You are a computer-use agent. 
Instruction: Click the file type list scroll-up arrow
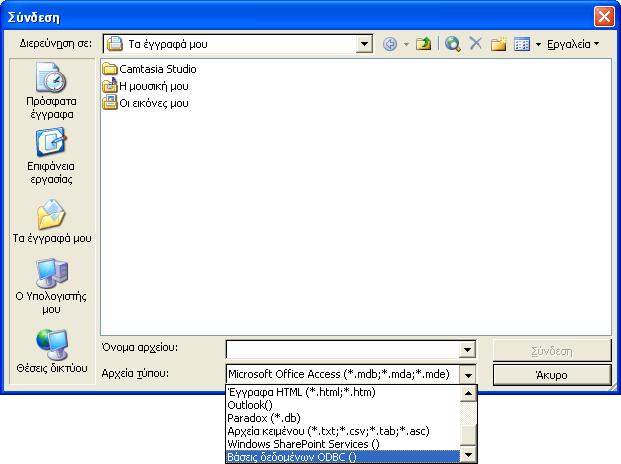point(469,394)
